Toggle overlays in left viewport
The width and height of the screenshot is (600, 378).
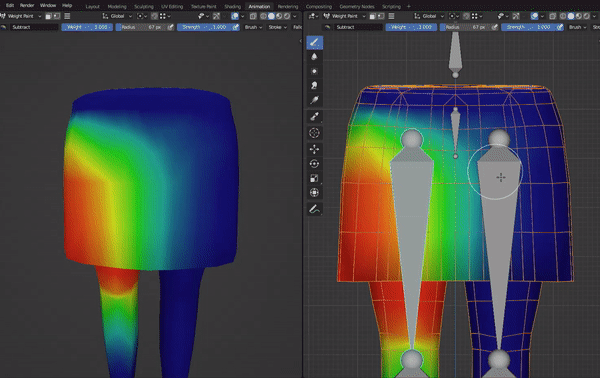coord(235,16)
